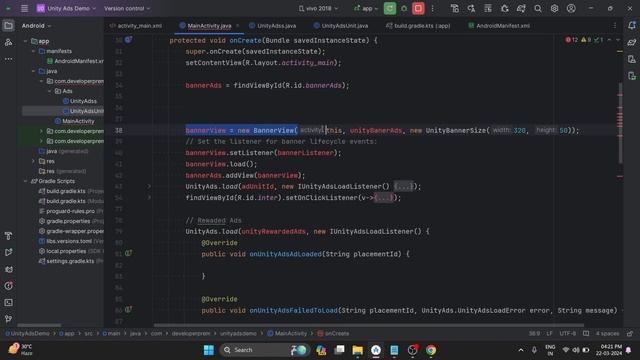Click the gutter icon beside onCreate line
The image size is (640, 360).
[128, 40]
